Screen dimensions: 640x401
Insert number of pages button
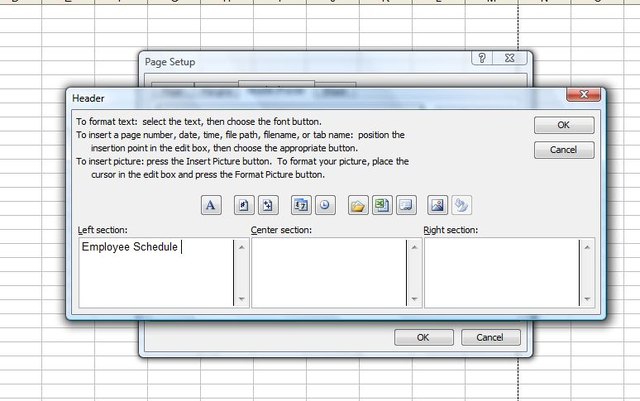[268, 205]
